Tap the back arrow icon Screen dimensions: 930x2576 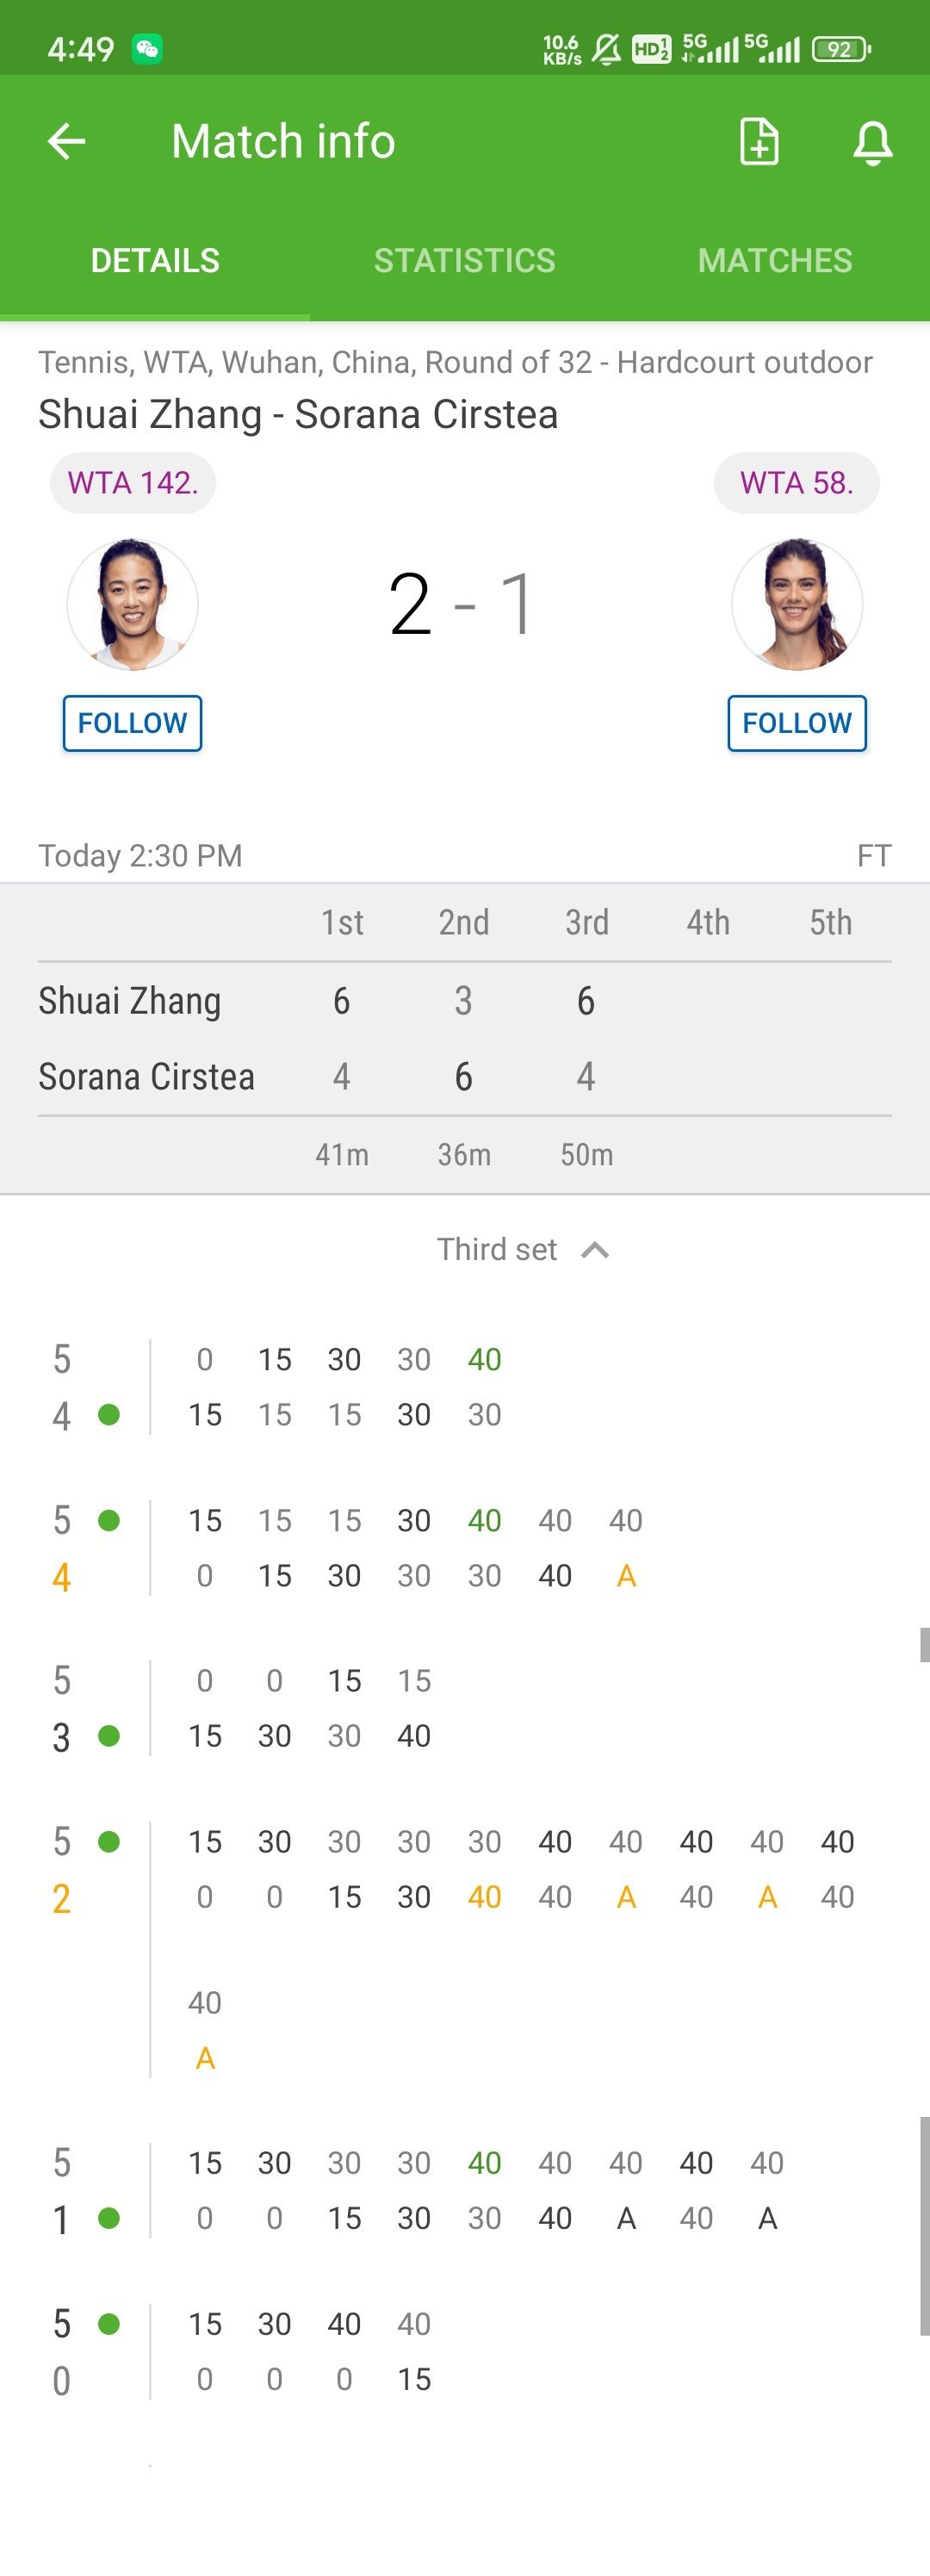pos(67,141)
